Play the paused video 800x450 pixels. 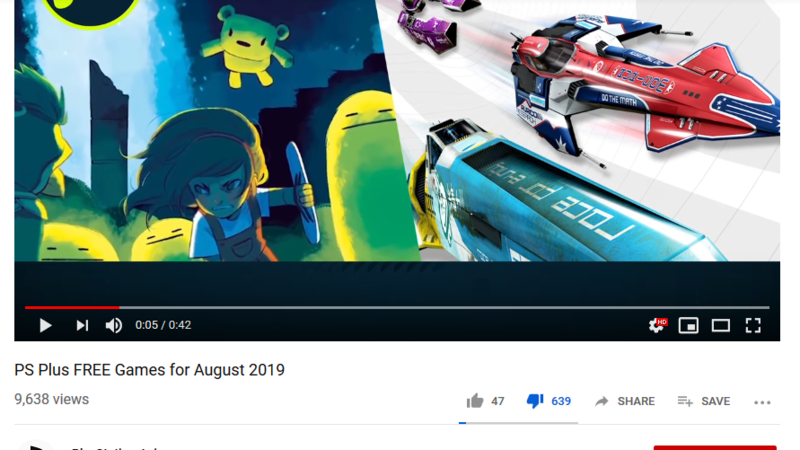click(45, 326)
